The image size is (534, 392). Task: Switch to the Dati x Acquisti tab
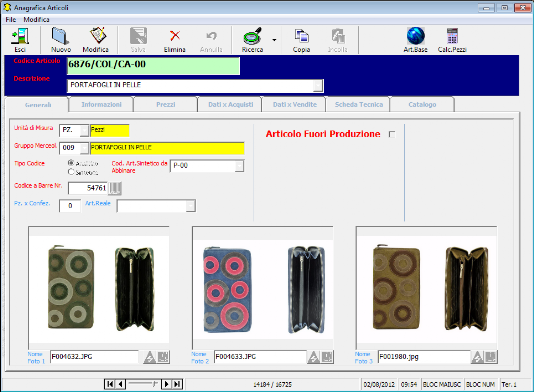tap(231, 105)
